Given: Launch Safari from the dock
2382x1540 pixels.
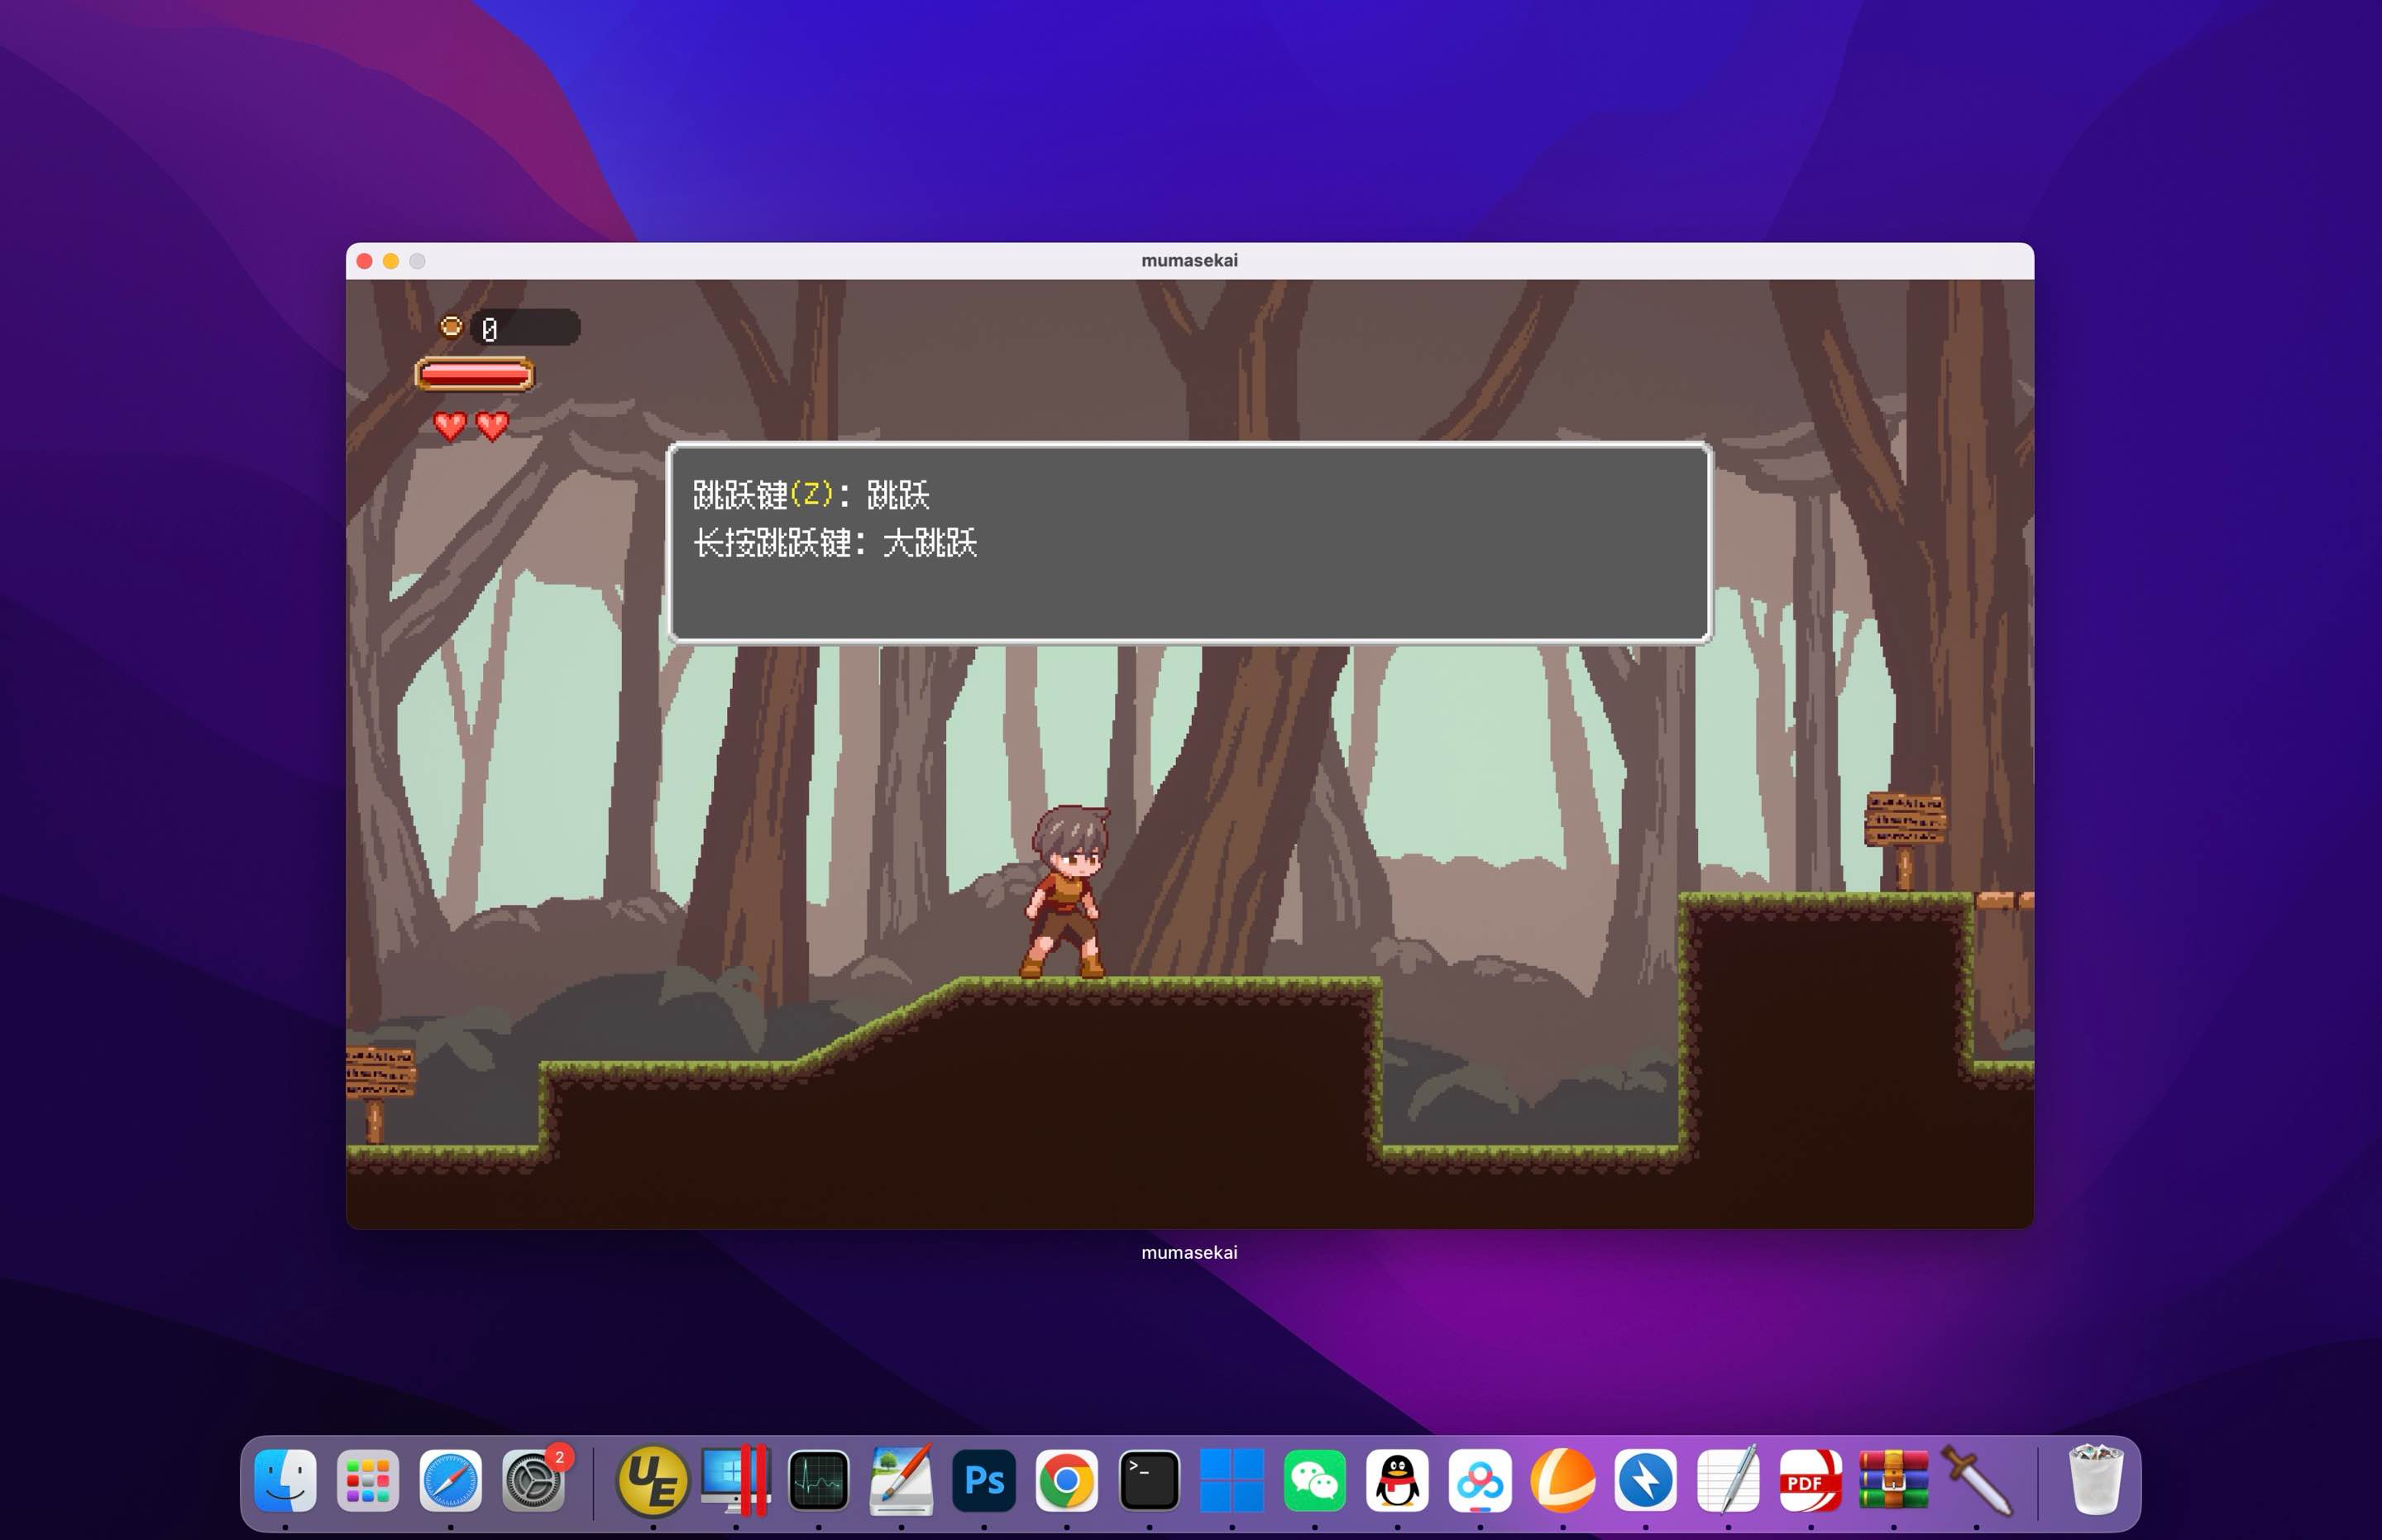Looking at the screenshot, I should tap(450, 1480).
